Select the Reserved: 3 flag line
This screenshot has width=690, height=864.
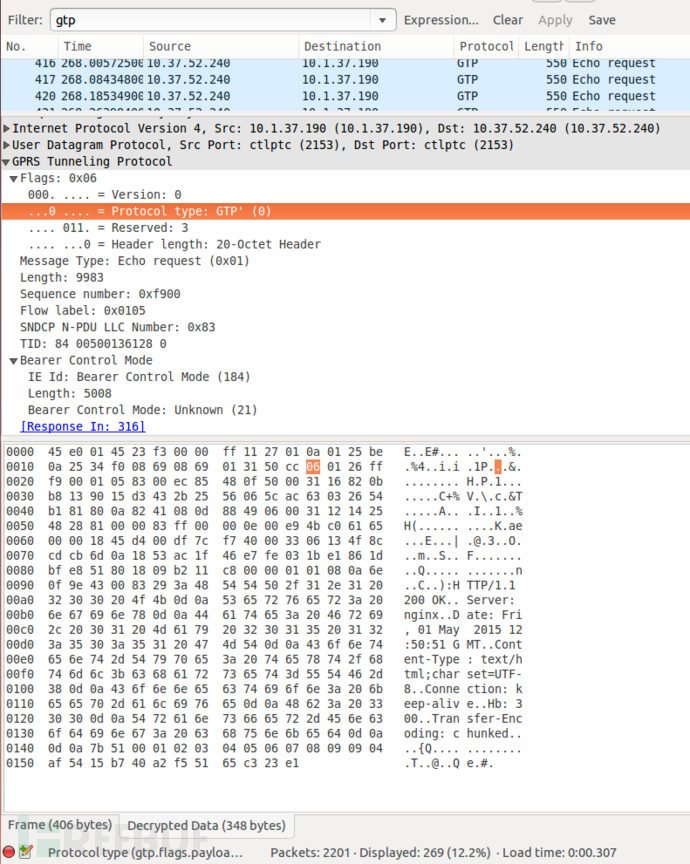click(x=109, y=228)
